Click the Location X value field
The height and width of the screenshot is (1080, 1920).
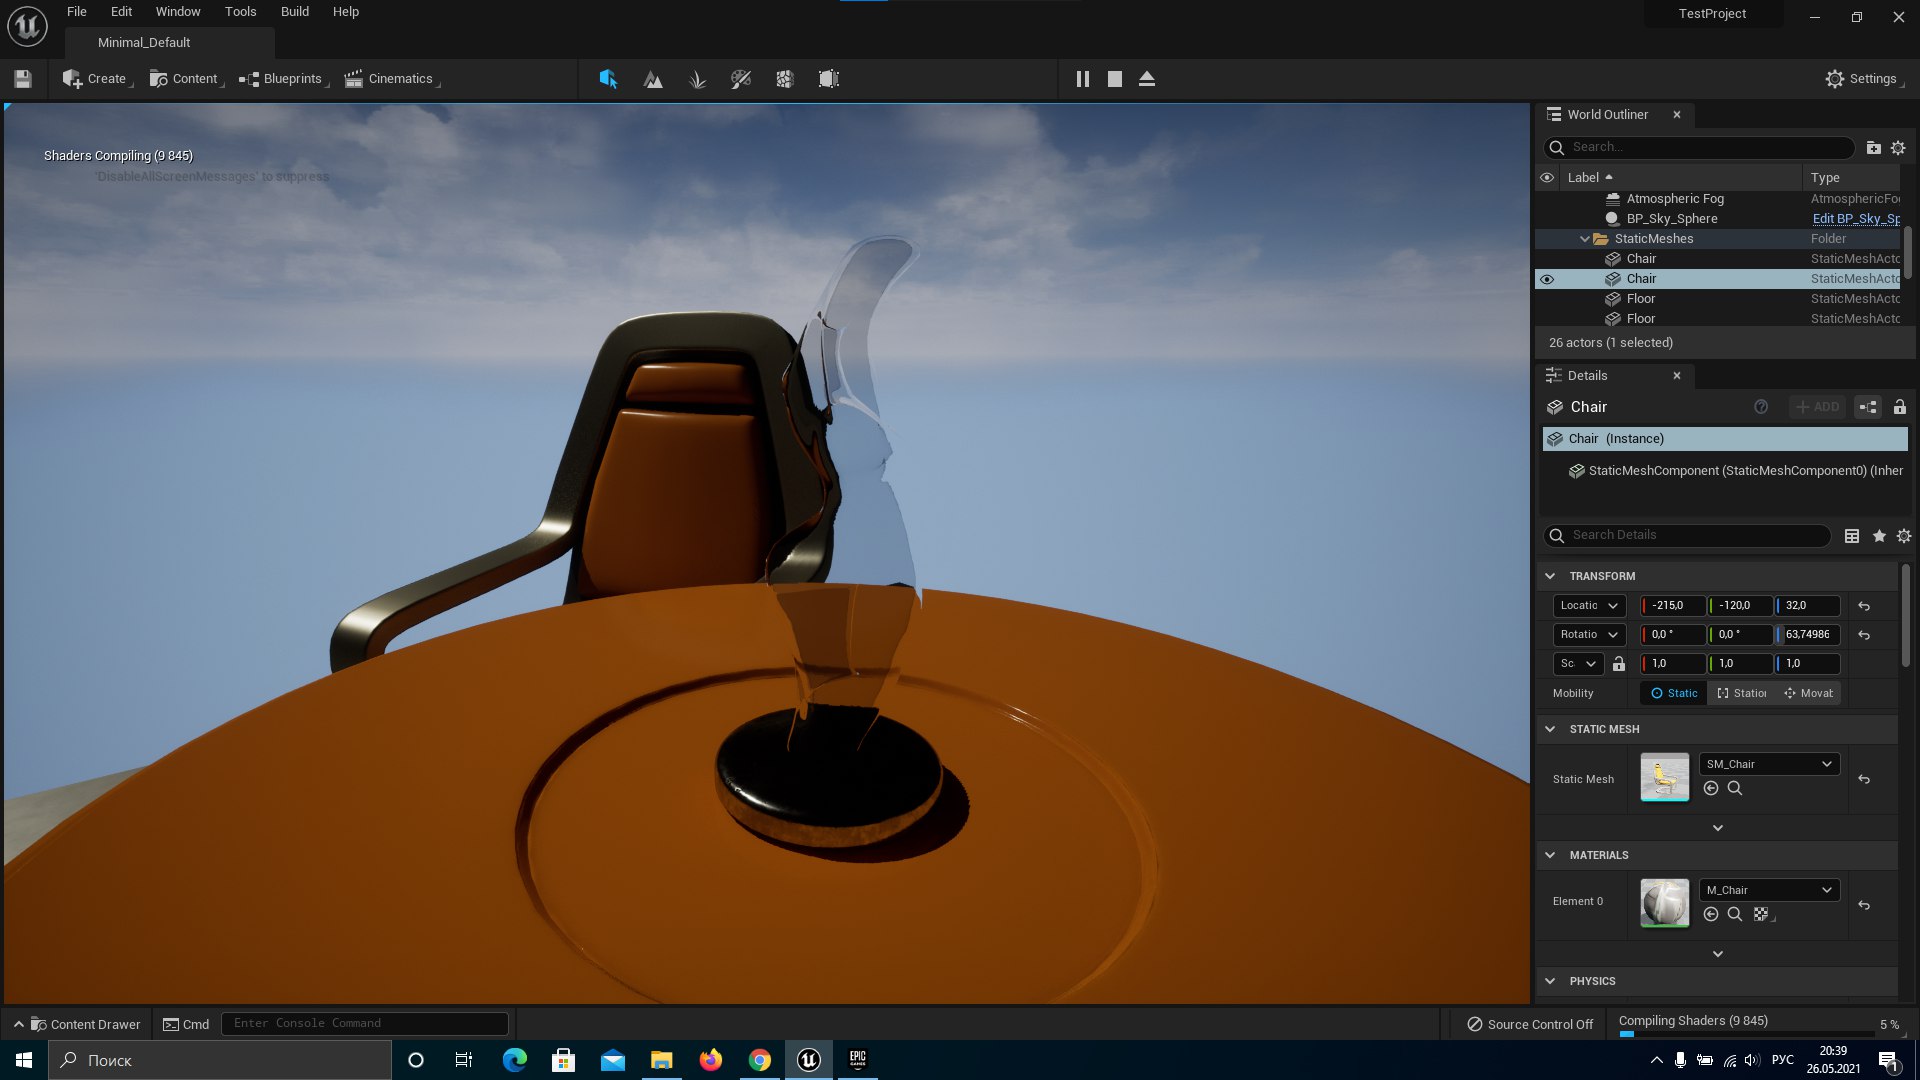(1674, 606)
